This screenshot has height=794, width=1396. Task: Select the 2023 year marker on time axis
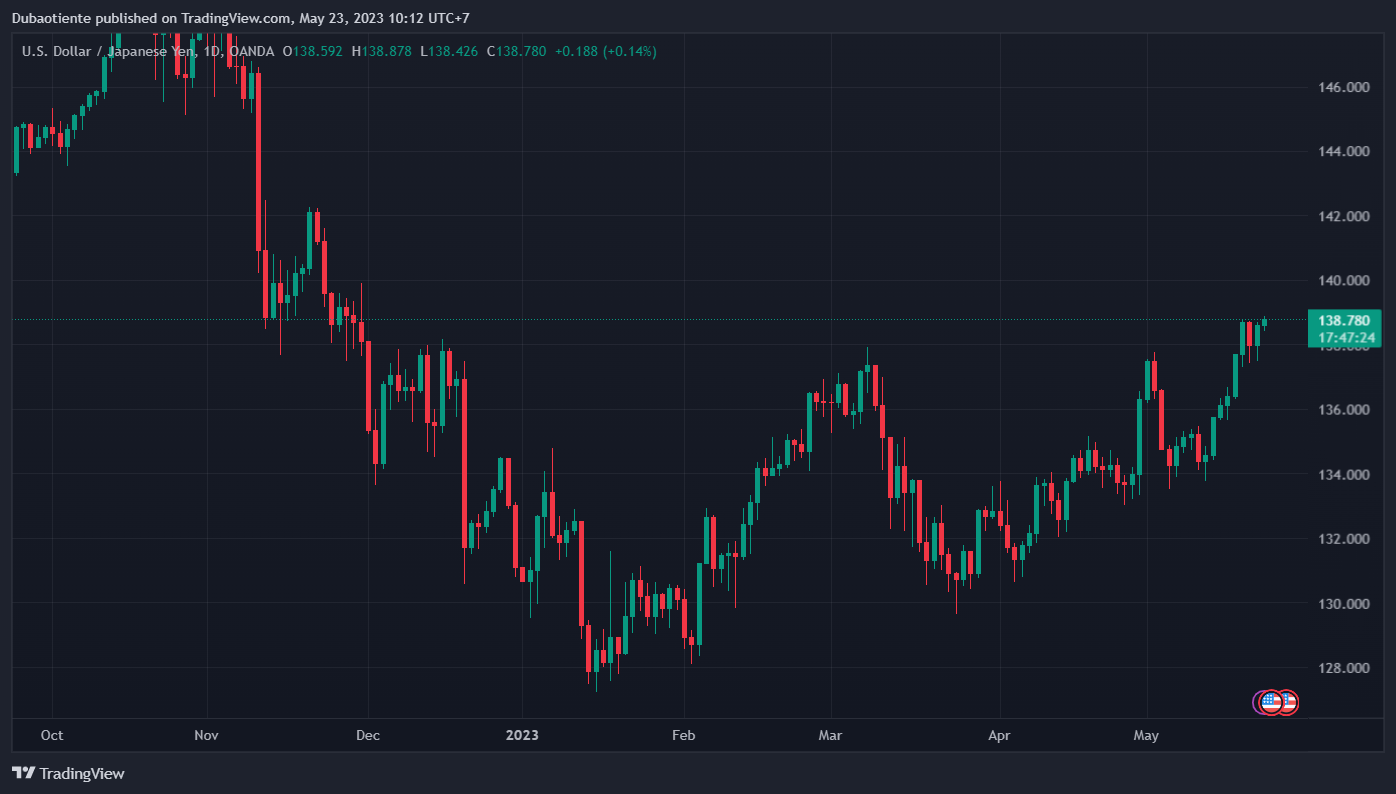click(x=522, y=736)
